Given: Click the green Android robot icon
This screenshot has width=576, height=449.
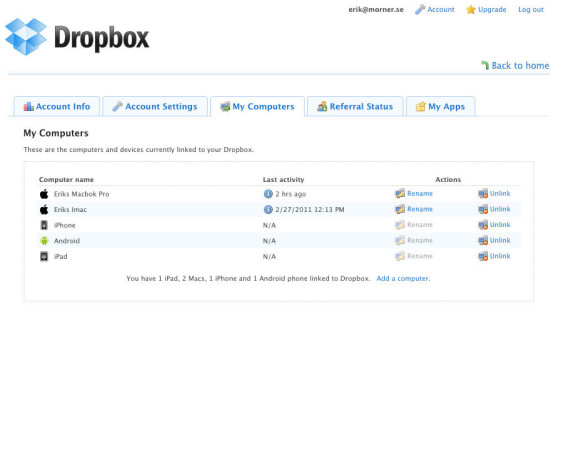Looking at the screenshot, I should pyautogui.click(x=44, y=241).
